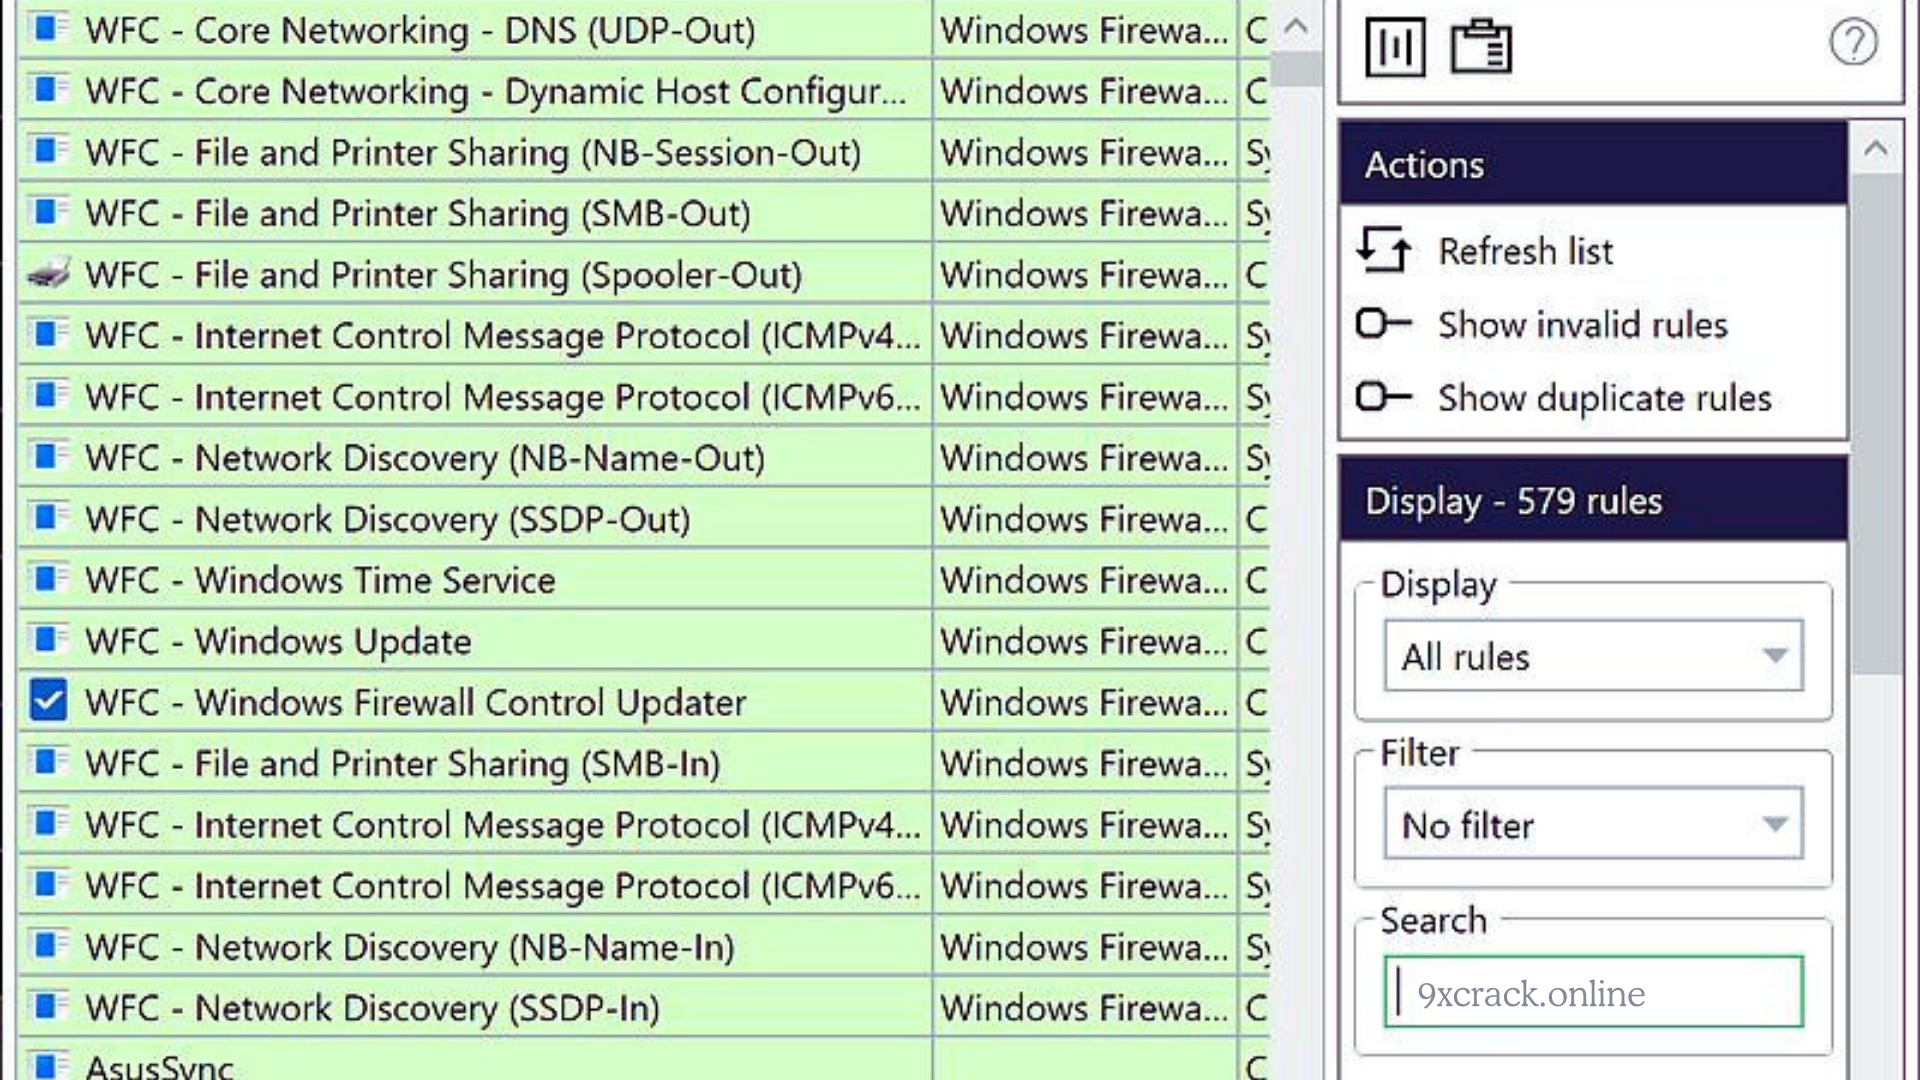Click icon of Network Discovery (SSDP-In) rule
The image size is (1920, 1080).
point(48,1006)
